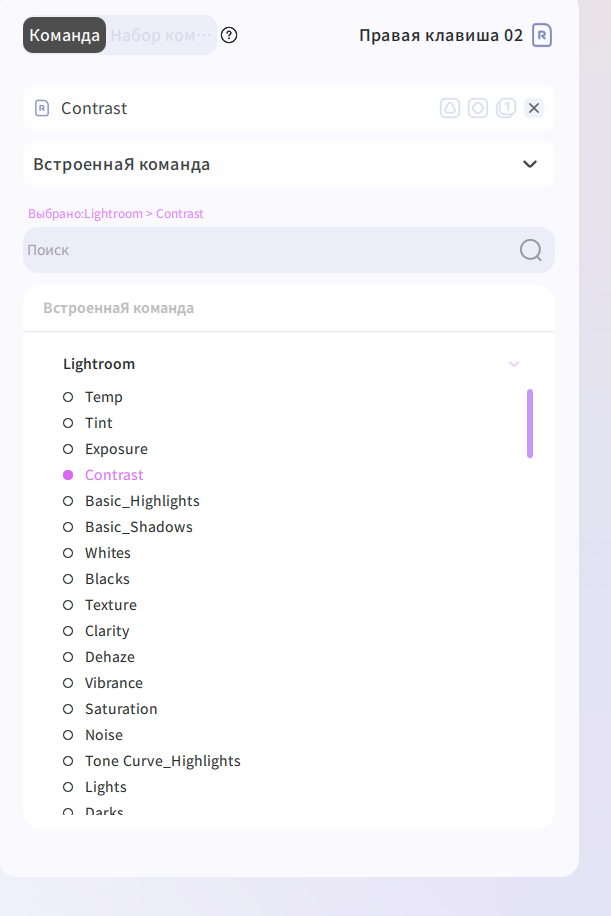Click the Lightroom group heading
Screen dimensions: 611x916
coord(99,364)
